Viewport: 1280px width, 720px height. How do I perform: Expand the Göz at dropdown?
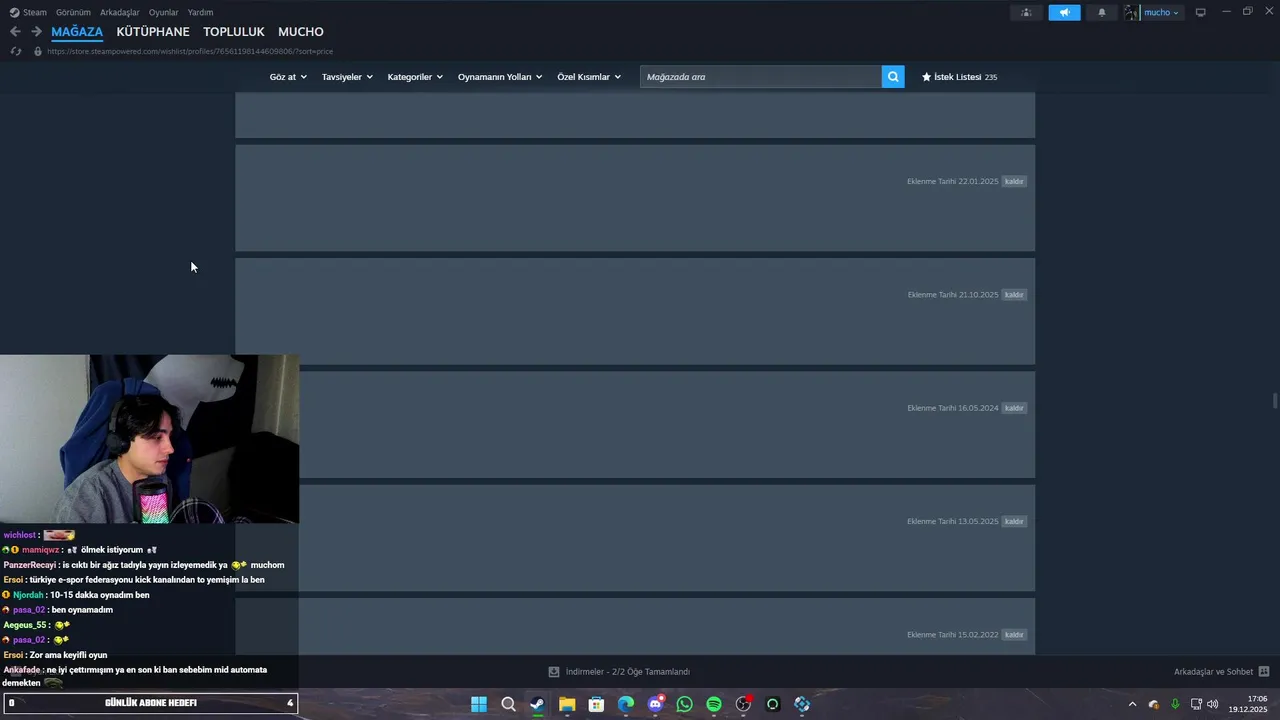[x=288, y=77]
